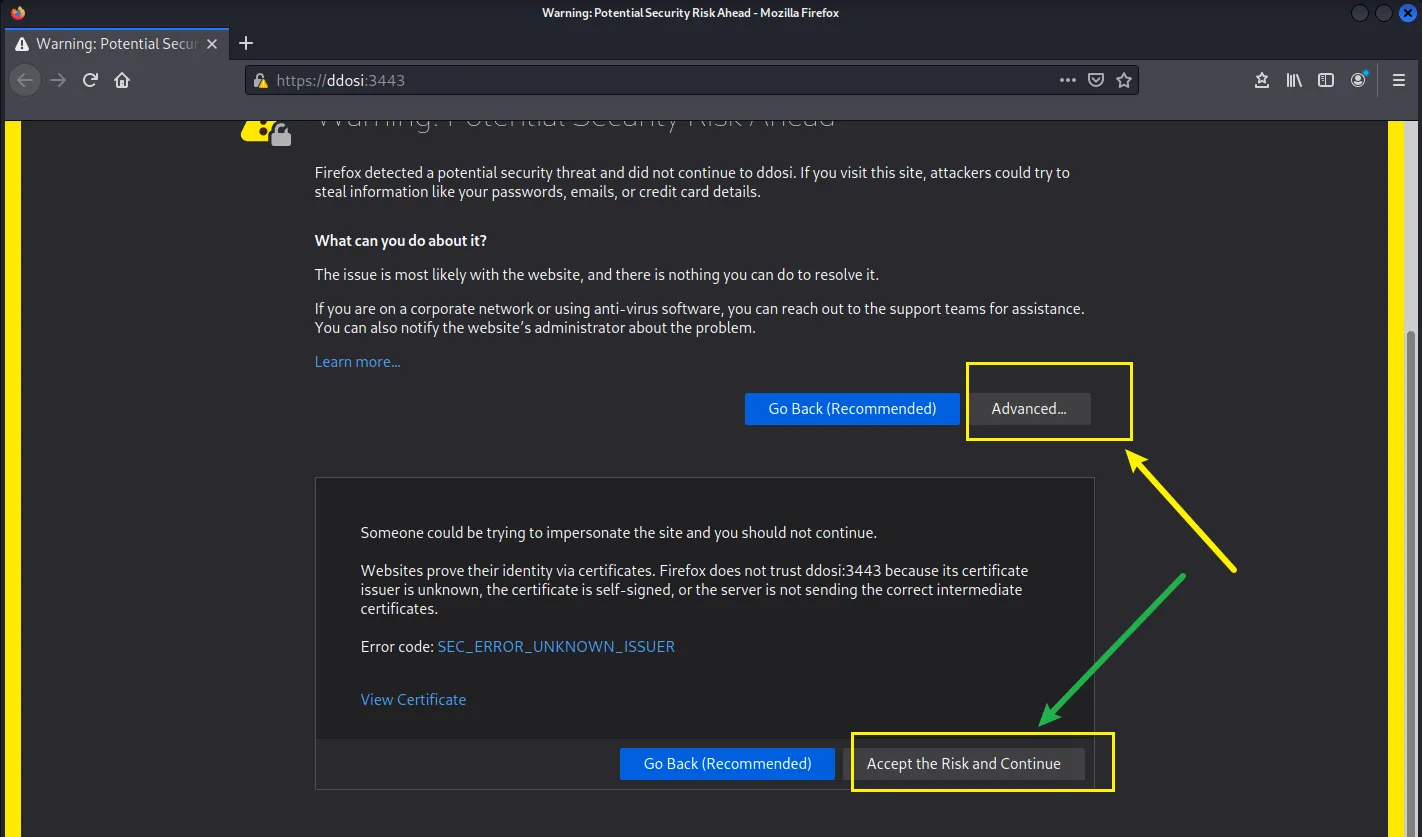Click the Advanced… button
This screenshot has height=837, width=1422.
pyautogui.click(x=1029, y=408)
